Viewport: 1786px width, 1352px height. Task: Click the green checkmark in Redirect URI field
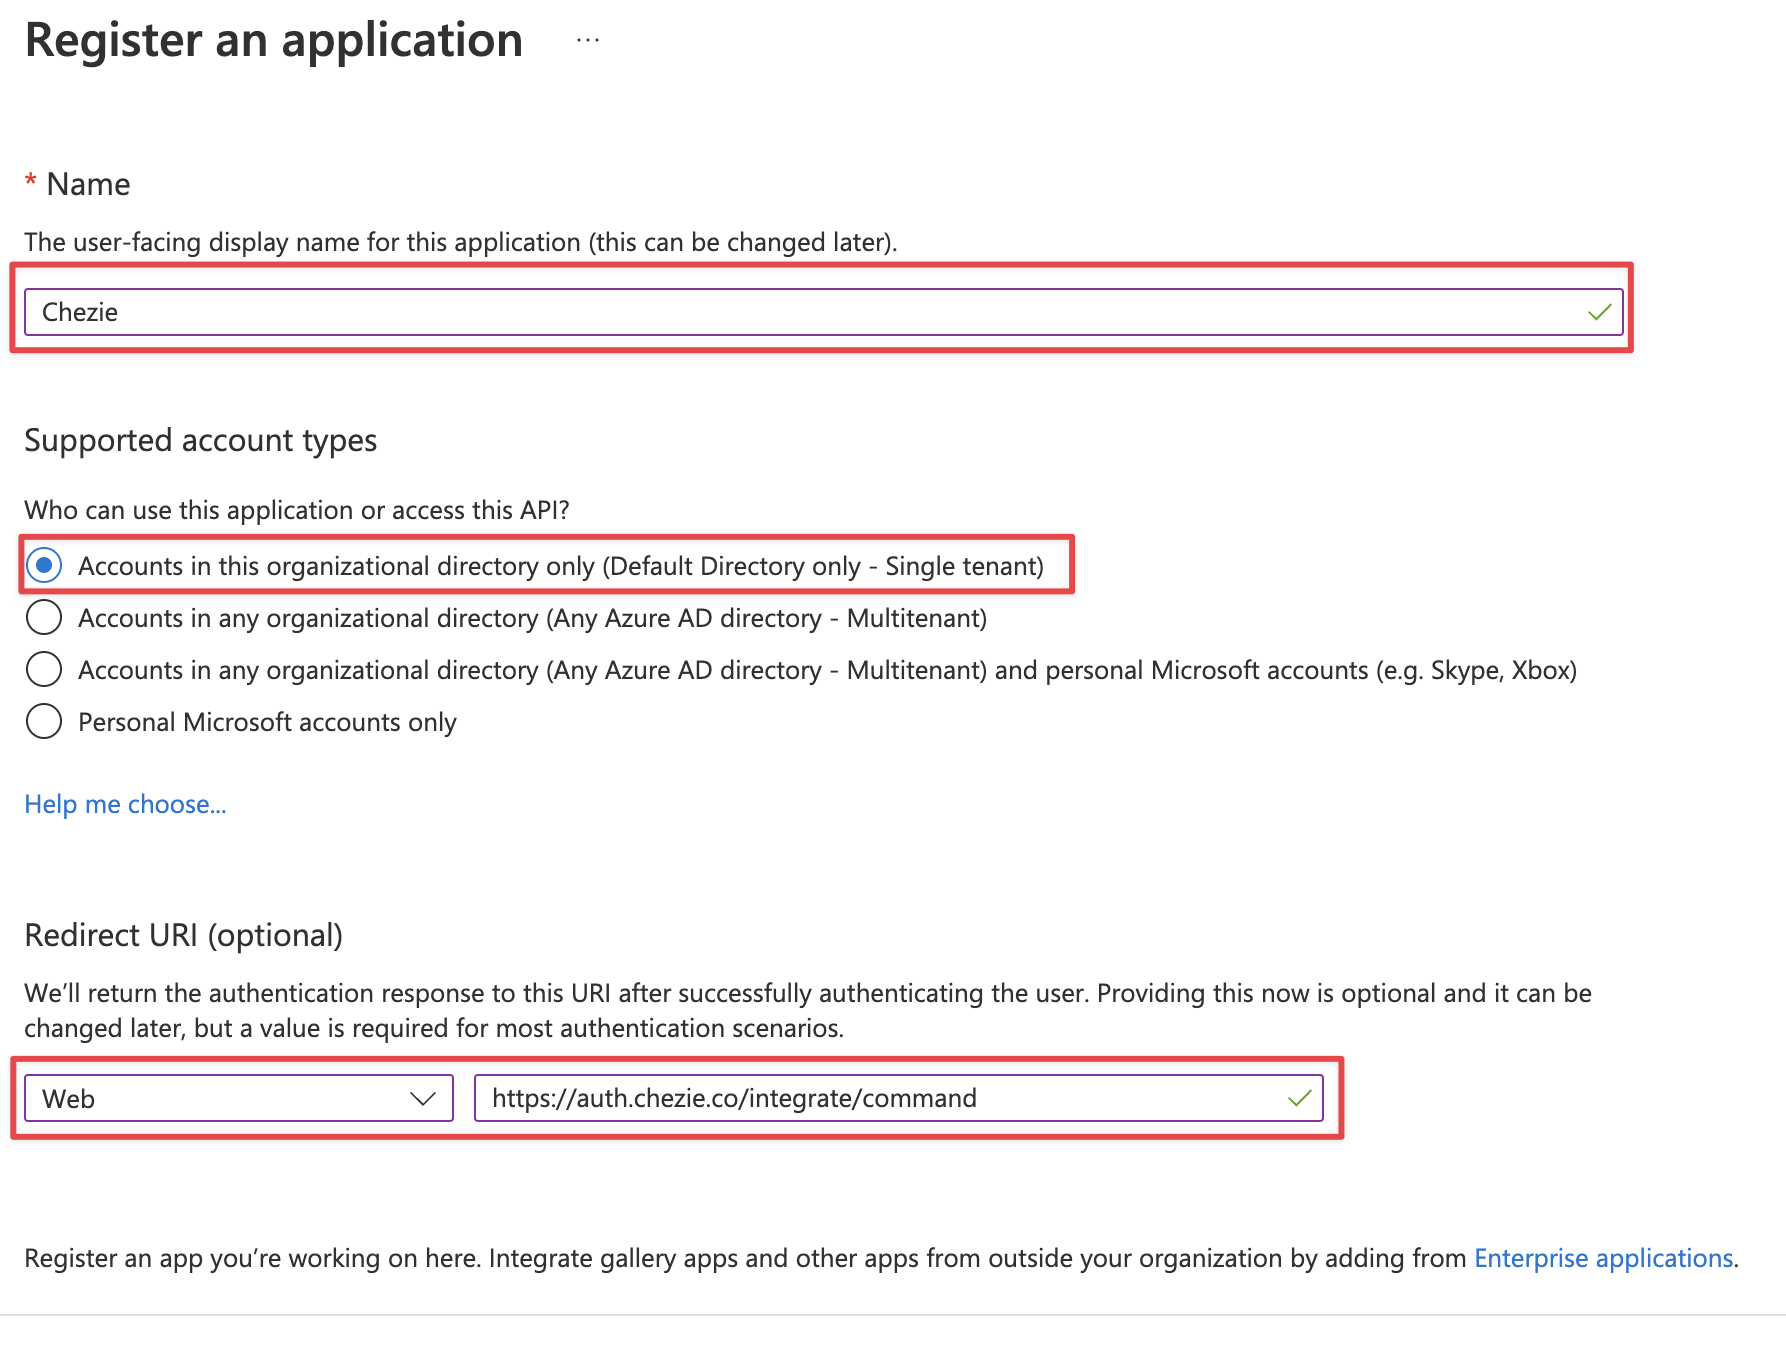(1299, 1098)
